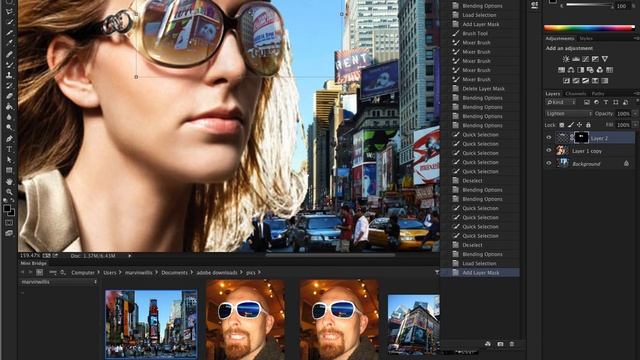Delete current state in History panel

point(512,344)
